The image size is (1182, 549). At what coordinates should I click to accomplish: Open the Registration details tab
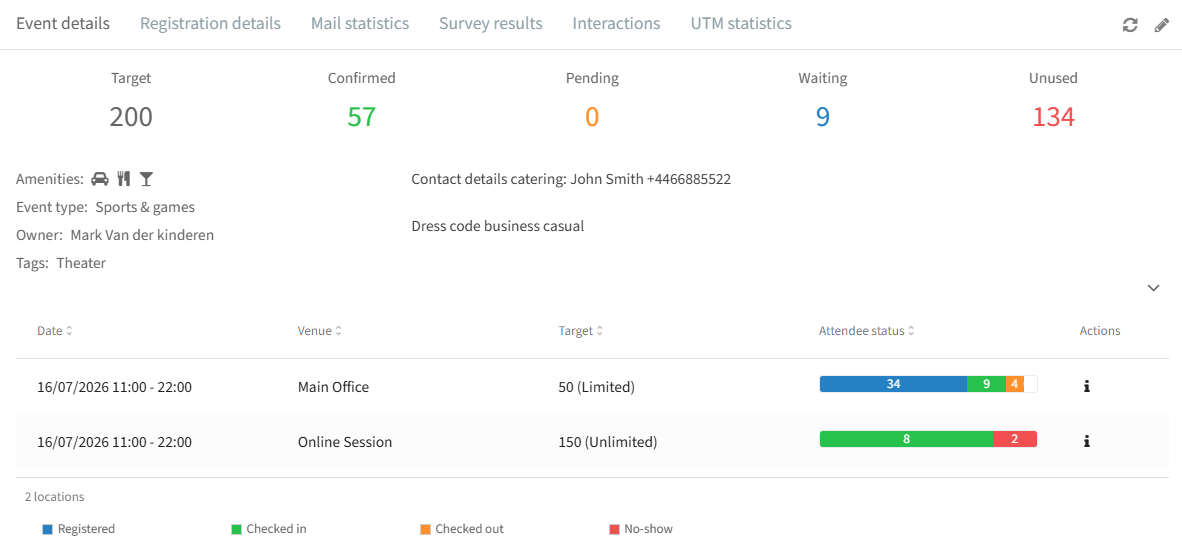210,23
